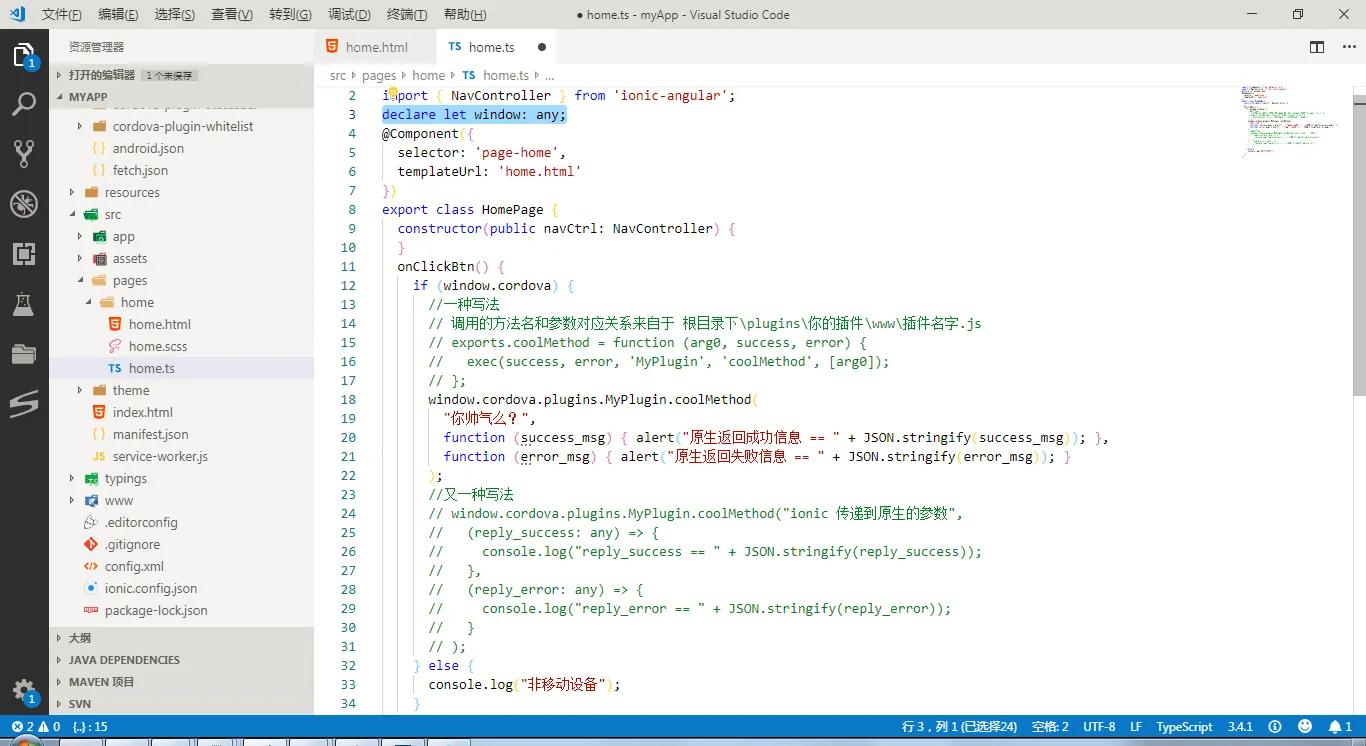Open the 文件(F) menu

[x=62, y=15]
